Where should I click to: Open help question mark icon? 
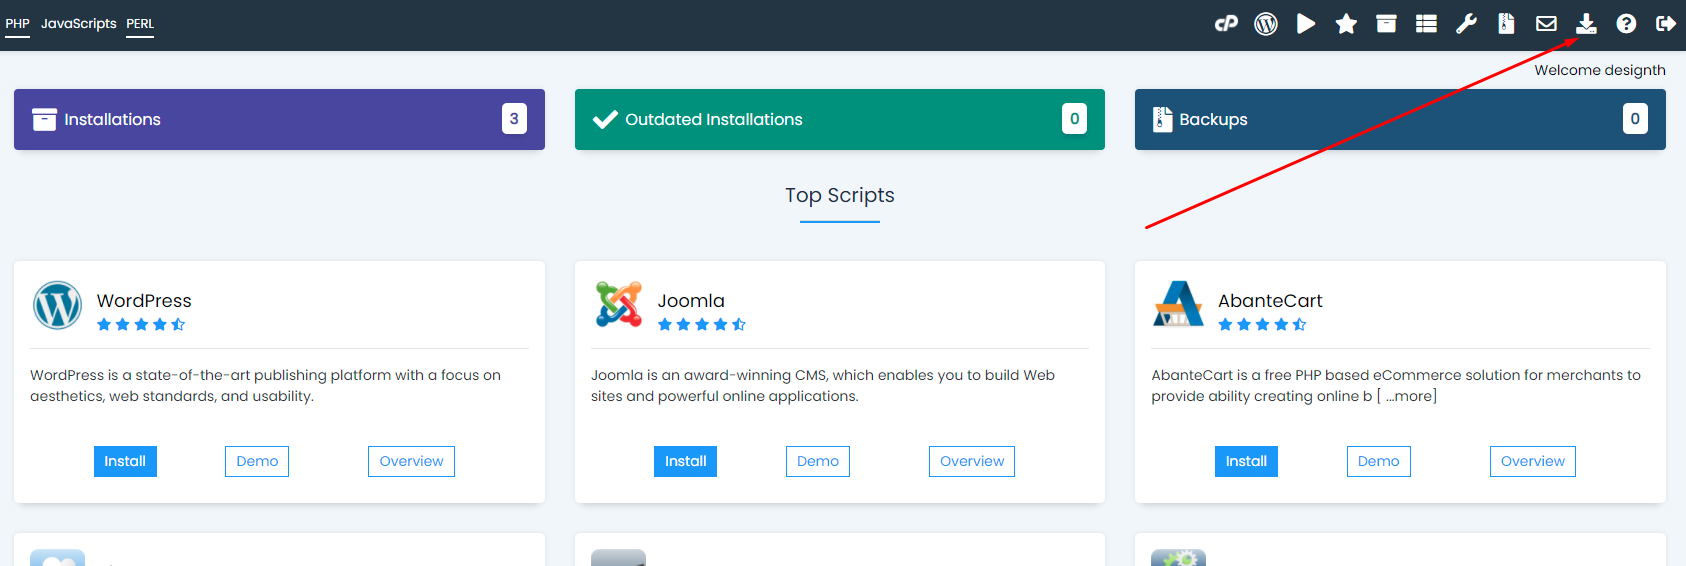[1626, 24]
